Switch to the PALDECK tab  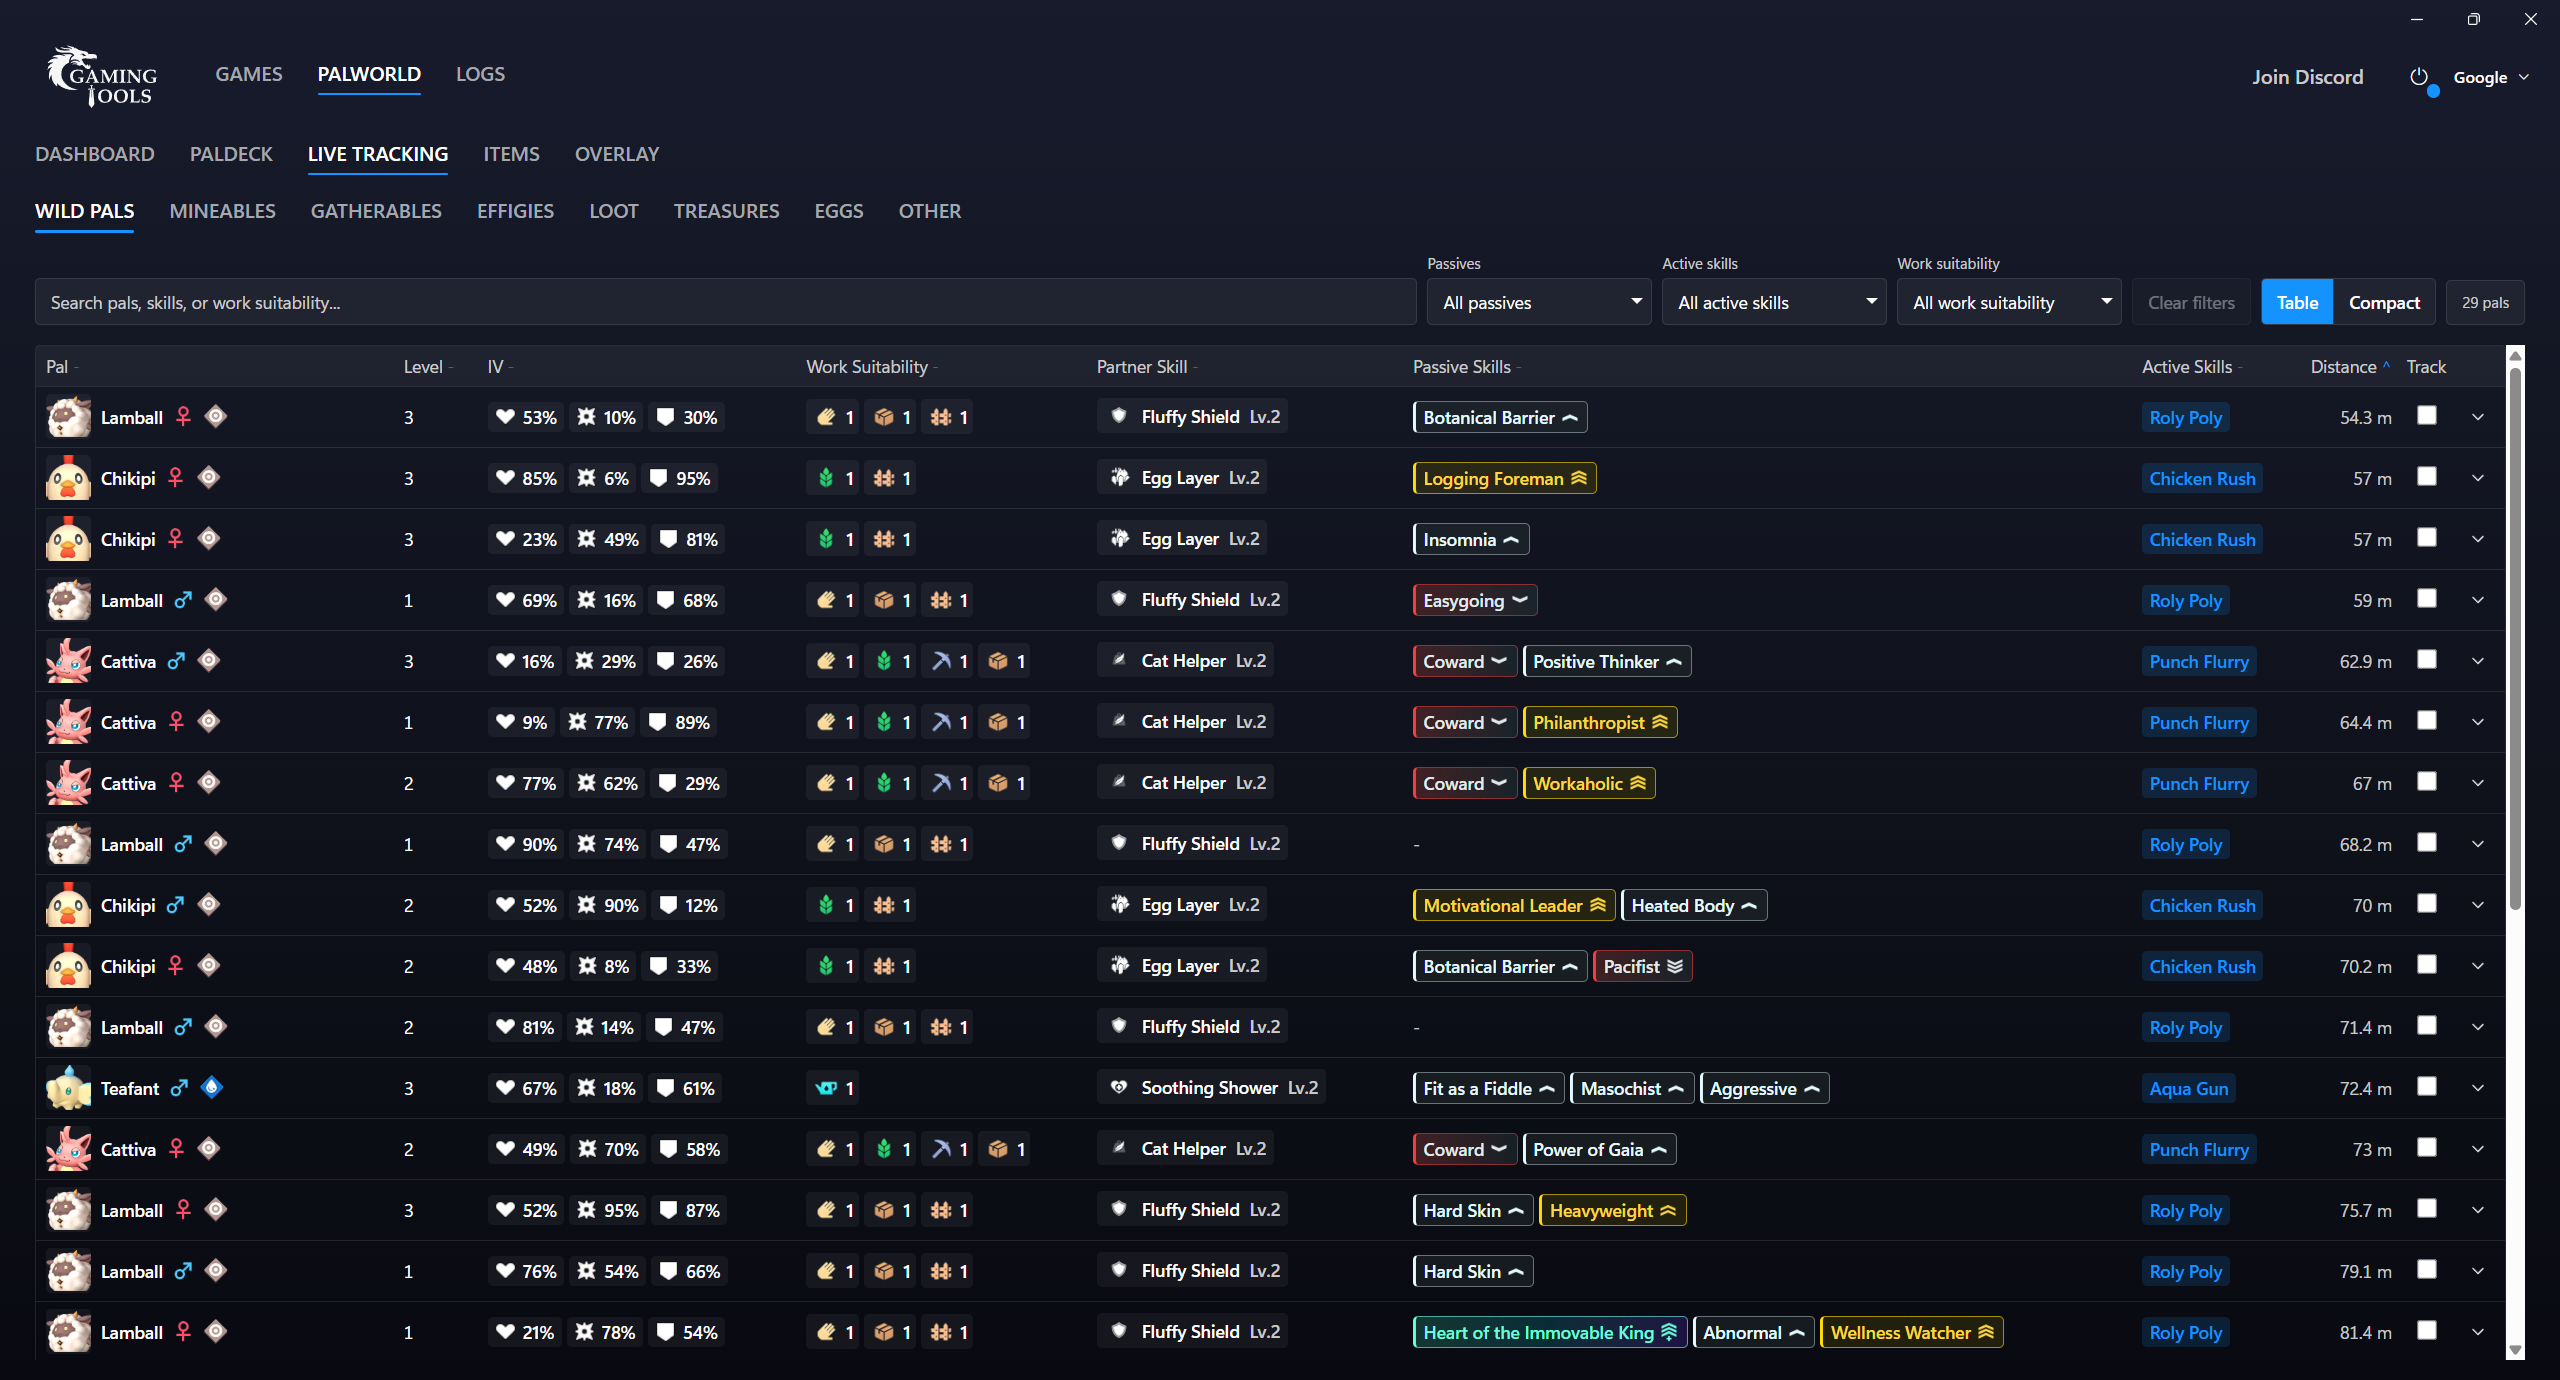pyautogui.click(x=231, y=154)
